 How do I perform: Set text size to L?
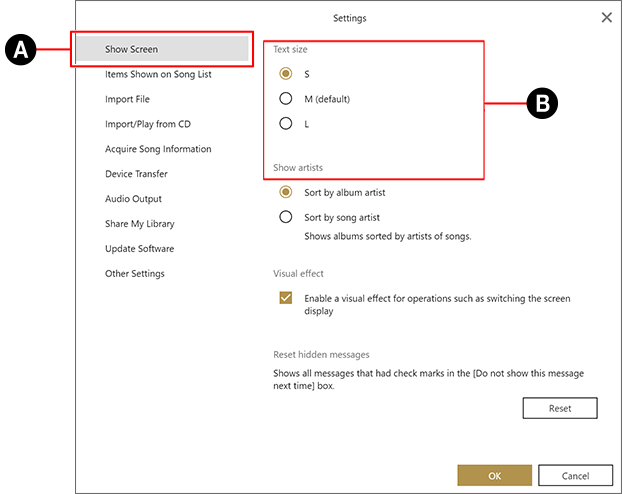coord(286,124)
